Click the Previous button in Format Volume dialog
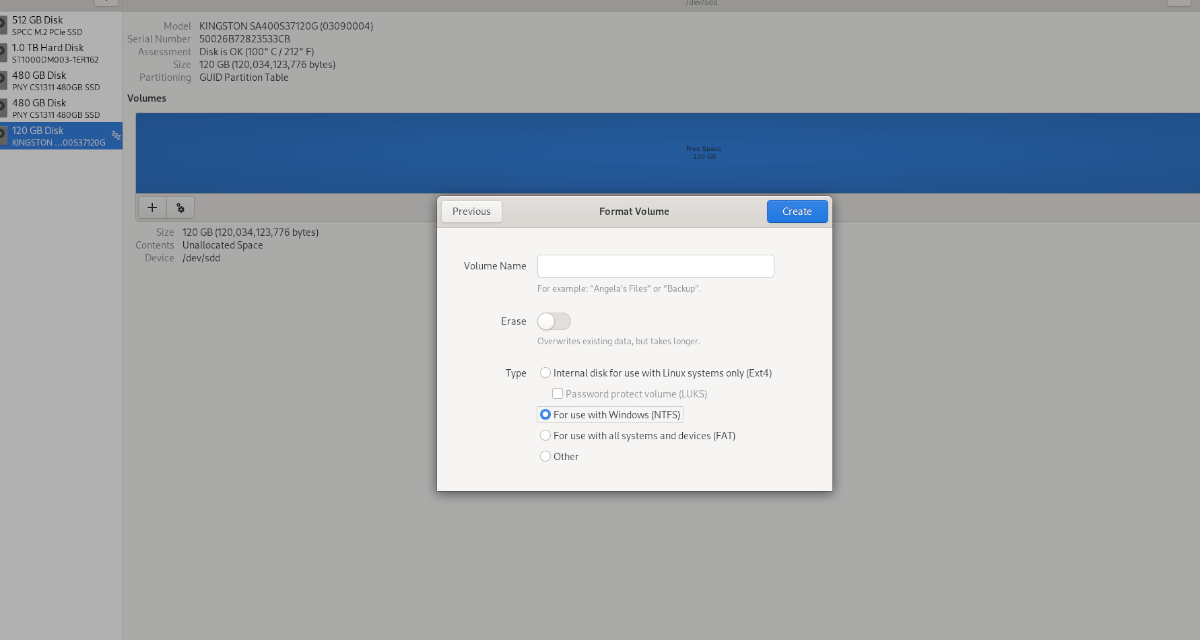This screenshot has height=640, width=1200. click(471, 211)
